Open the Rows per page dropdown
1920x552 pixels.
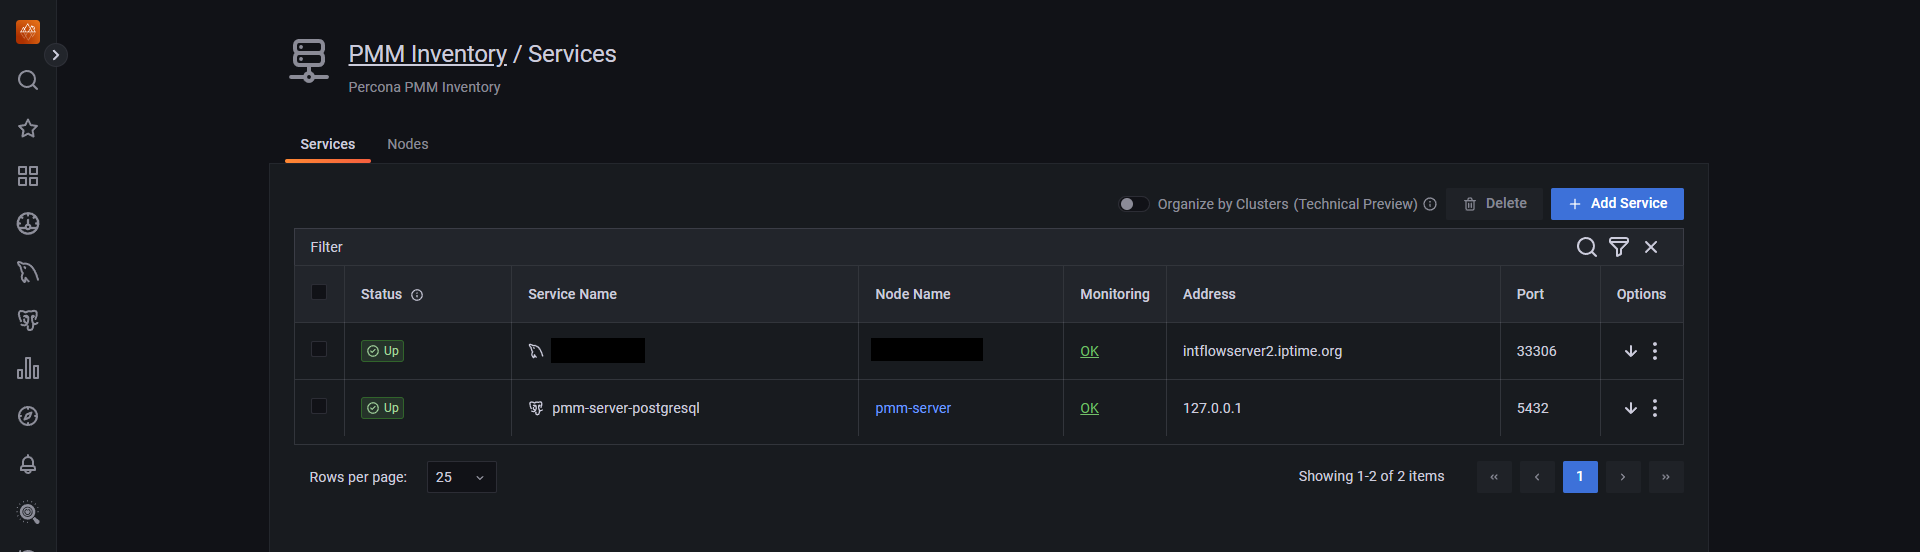[x=461, y=477]
